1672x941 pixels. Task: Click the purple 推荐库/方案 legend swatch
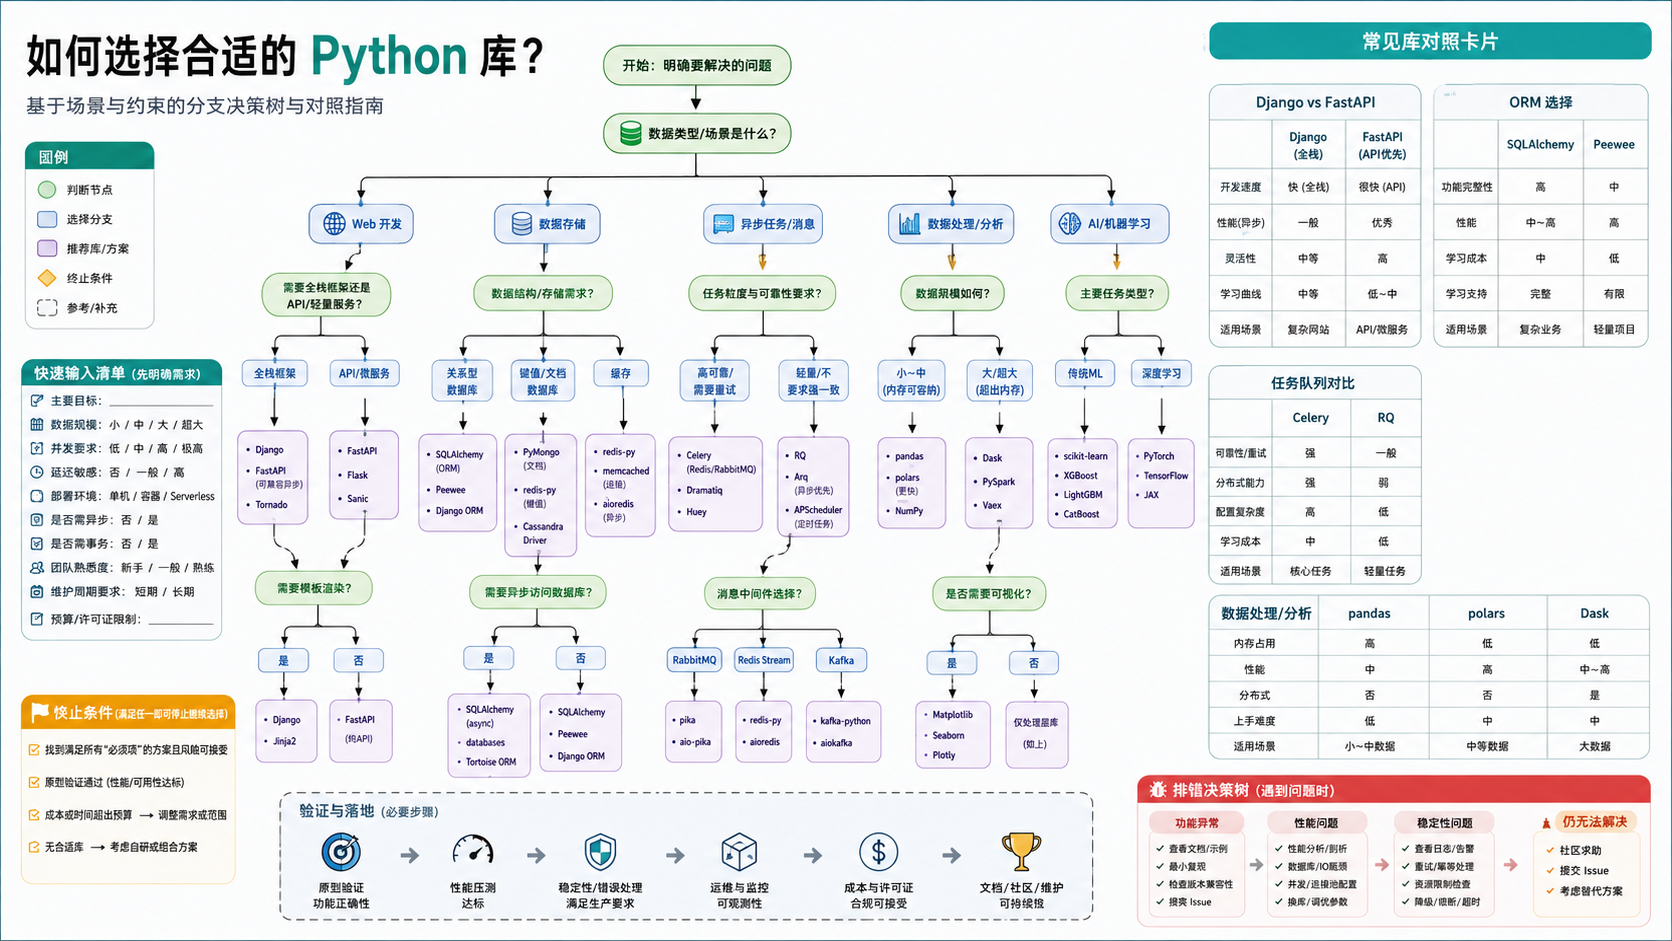point(47,248)
